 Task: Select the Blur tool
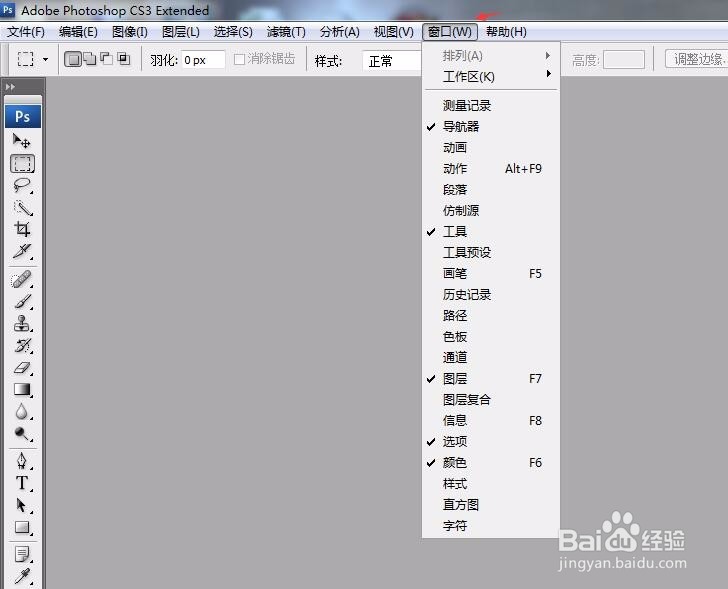point(22,412)
